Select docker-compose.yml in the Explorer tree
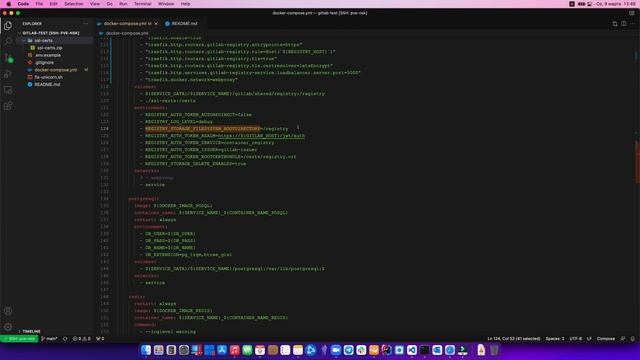Viewport: 640px width, 360px height. click(x=56, y=70)
